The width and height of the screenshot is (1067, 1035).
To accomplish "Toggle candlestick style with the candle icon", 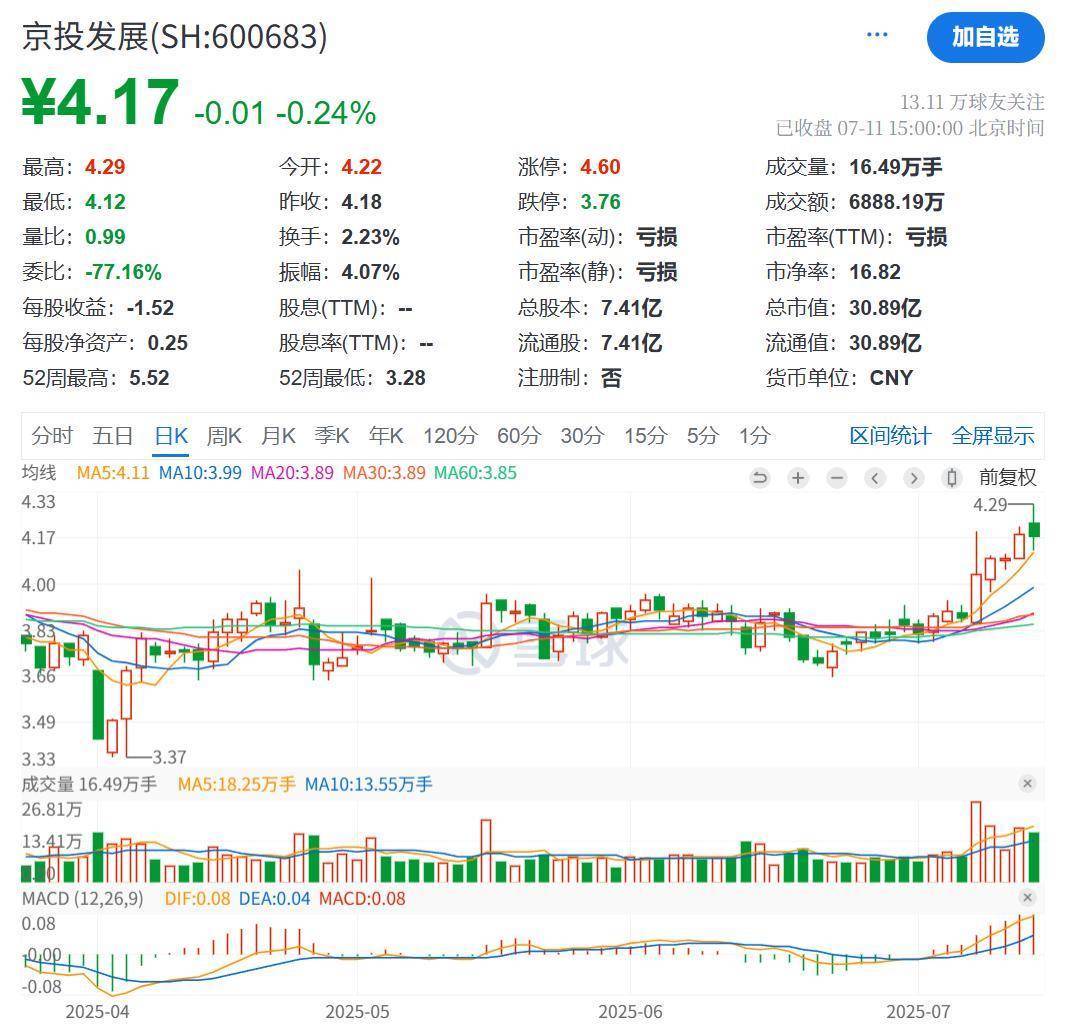I will 952,478.
